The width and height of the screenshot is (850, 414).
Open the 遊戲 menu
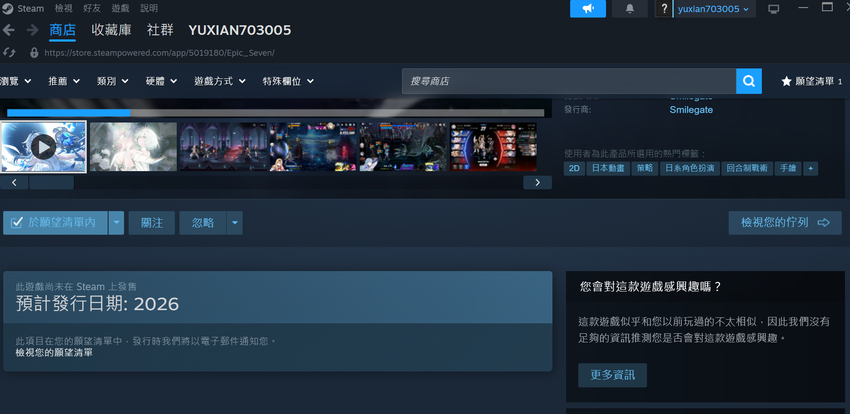tap(120, 9)
